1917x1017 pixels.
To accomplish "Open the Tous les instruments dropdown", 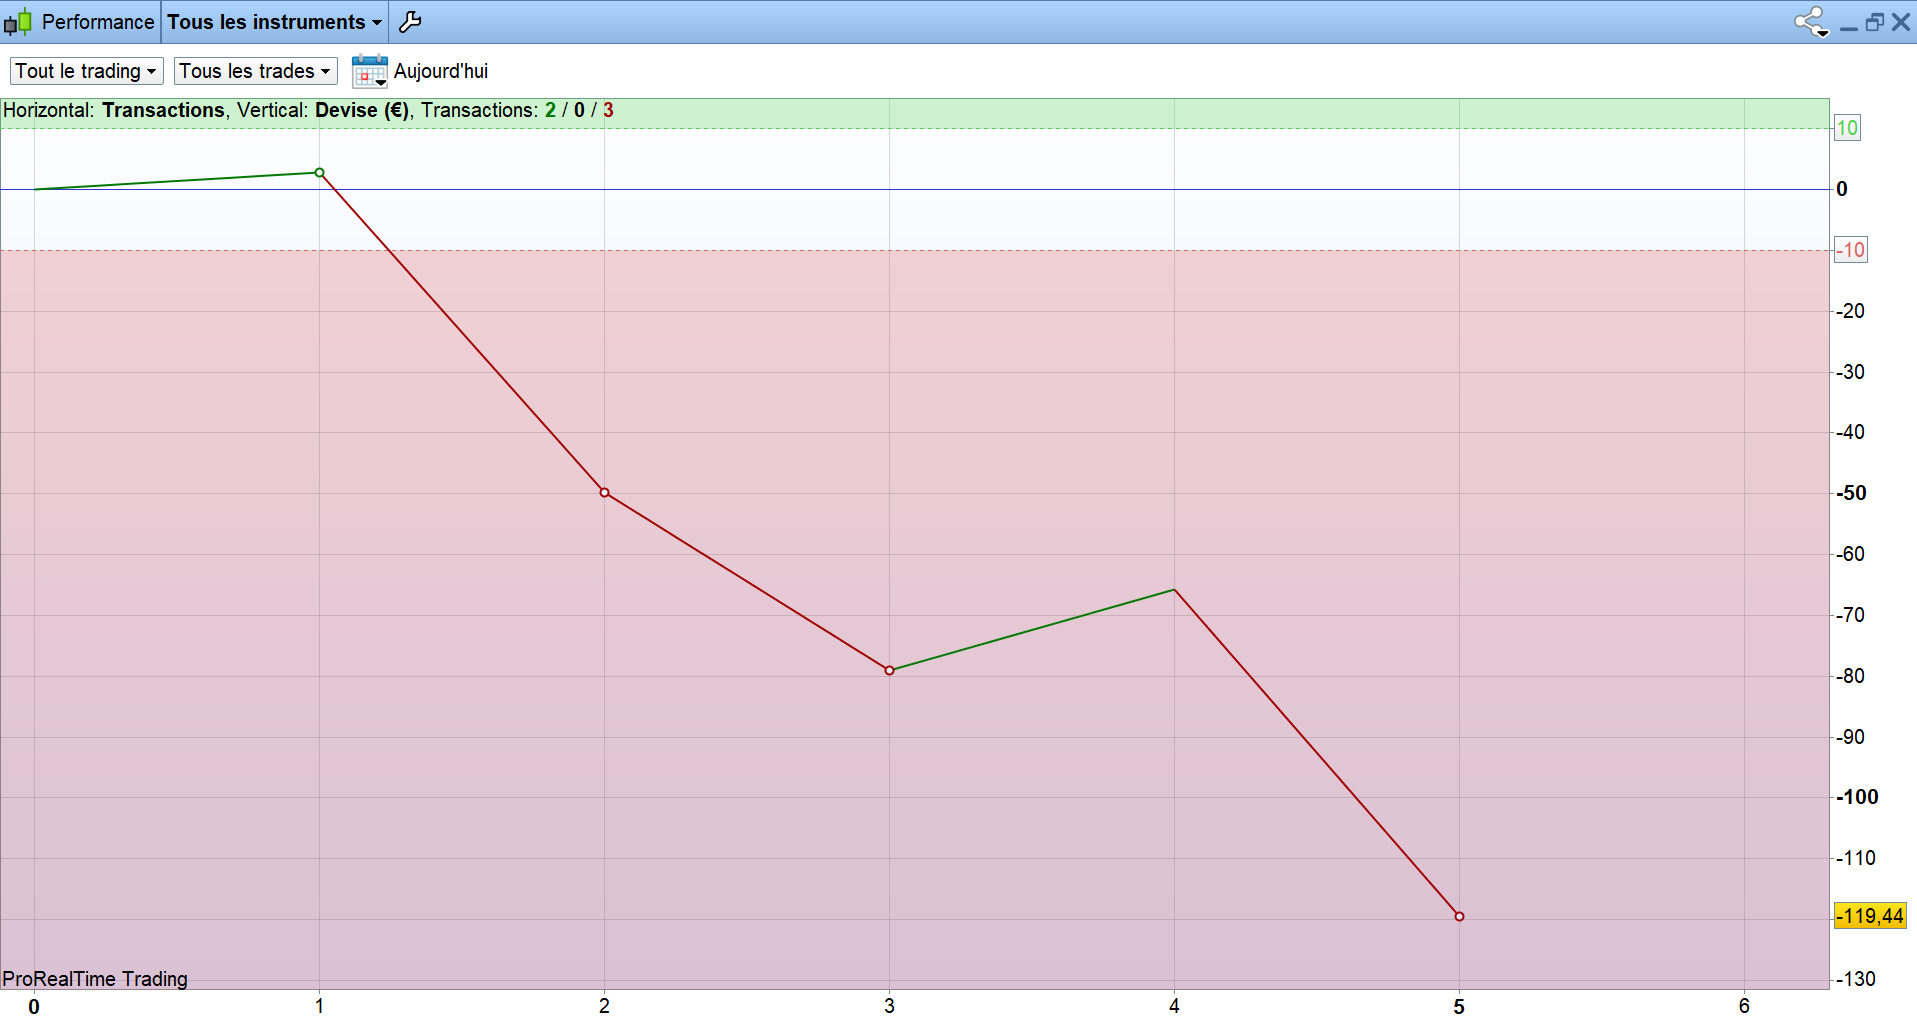I will click(274, 22).
